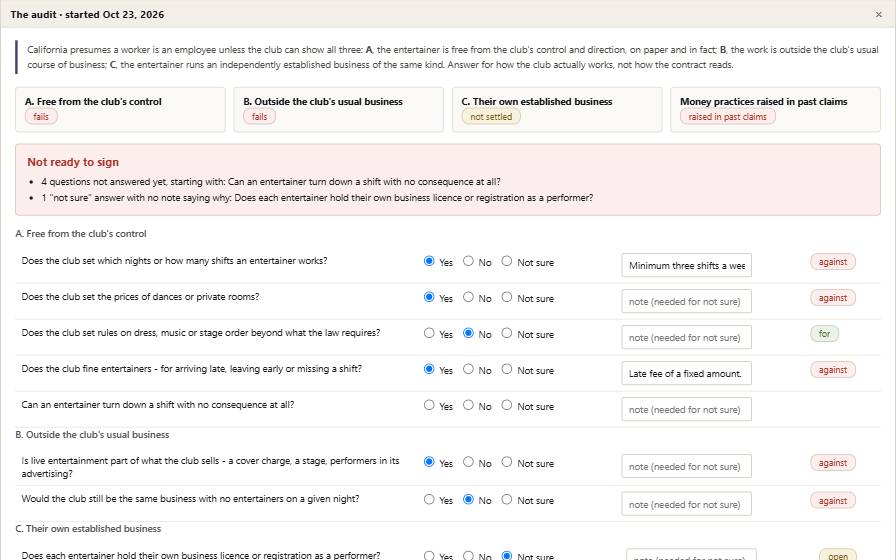Edit the 'Late fee of a fixed amount' note
Viewport: 896px width, 560px height.
click(686, 373)
